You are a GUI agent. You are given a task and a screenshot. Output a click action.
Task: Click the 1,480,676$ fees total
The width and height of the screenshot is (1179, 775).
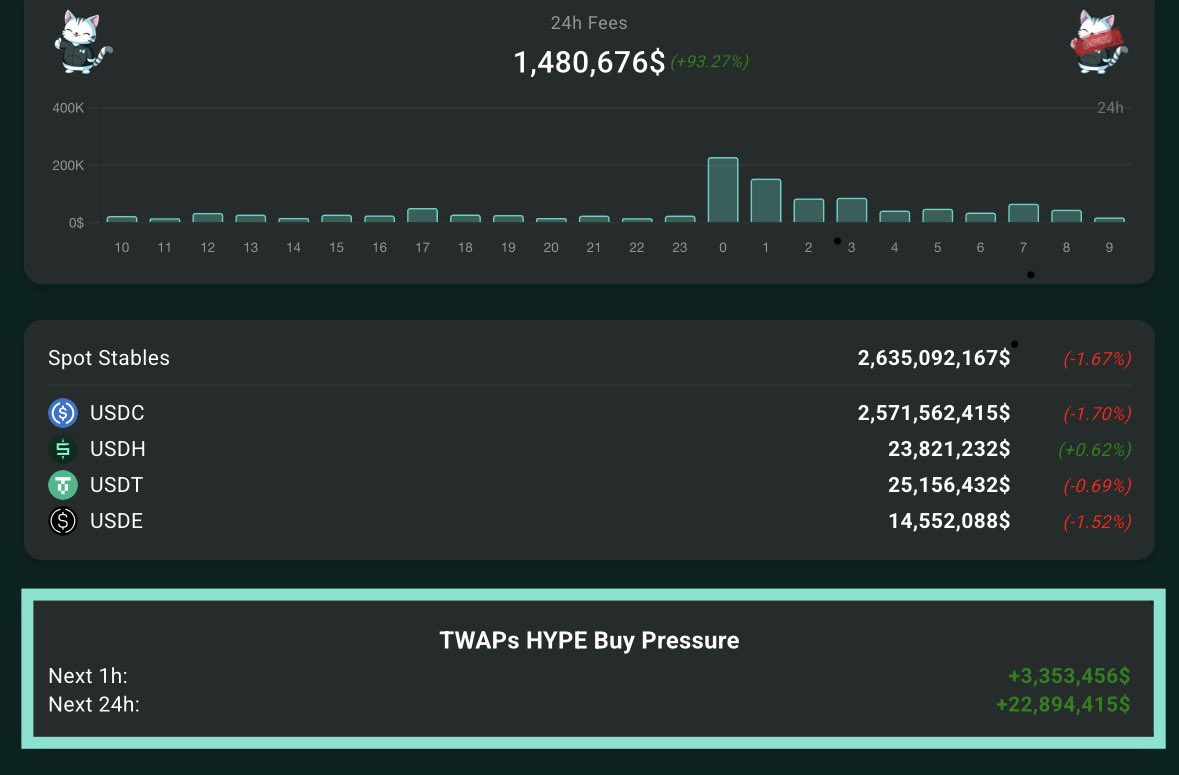point(589,62)
